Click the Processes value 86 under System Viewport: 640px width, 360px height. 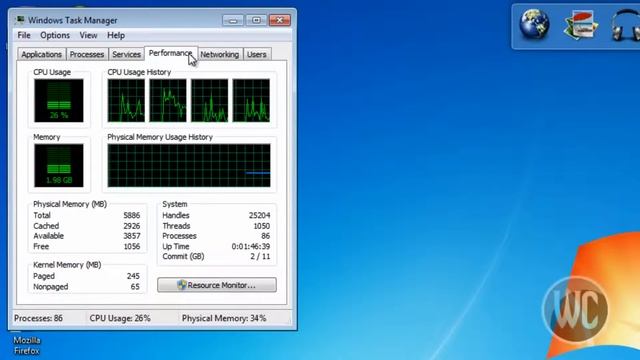point(266,236)
